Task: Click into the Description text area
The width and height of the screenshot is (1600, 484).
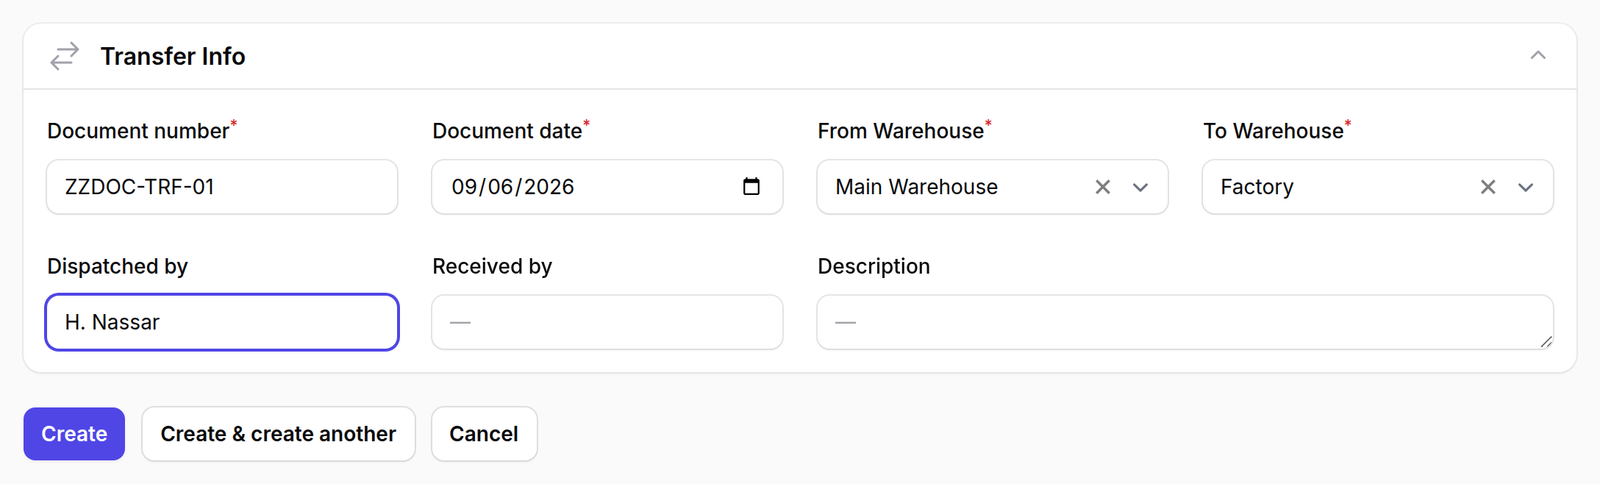Action: click(1185, 322)
